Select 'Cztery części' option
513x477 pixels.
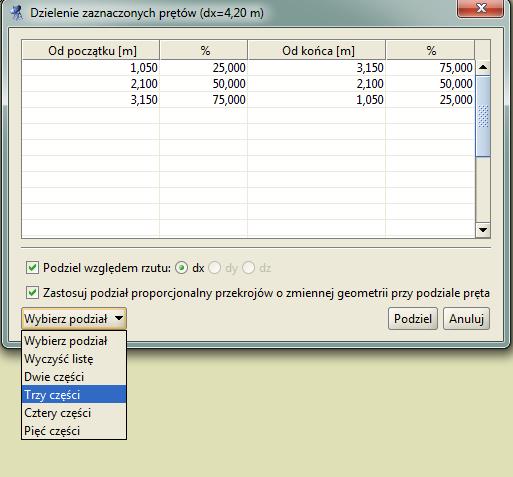(74, 413)
